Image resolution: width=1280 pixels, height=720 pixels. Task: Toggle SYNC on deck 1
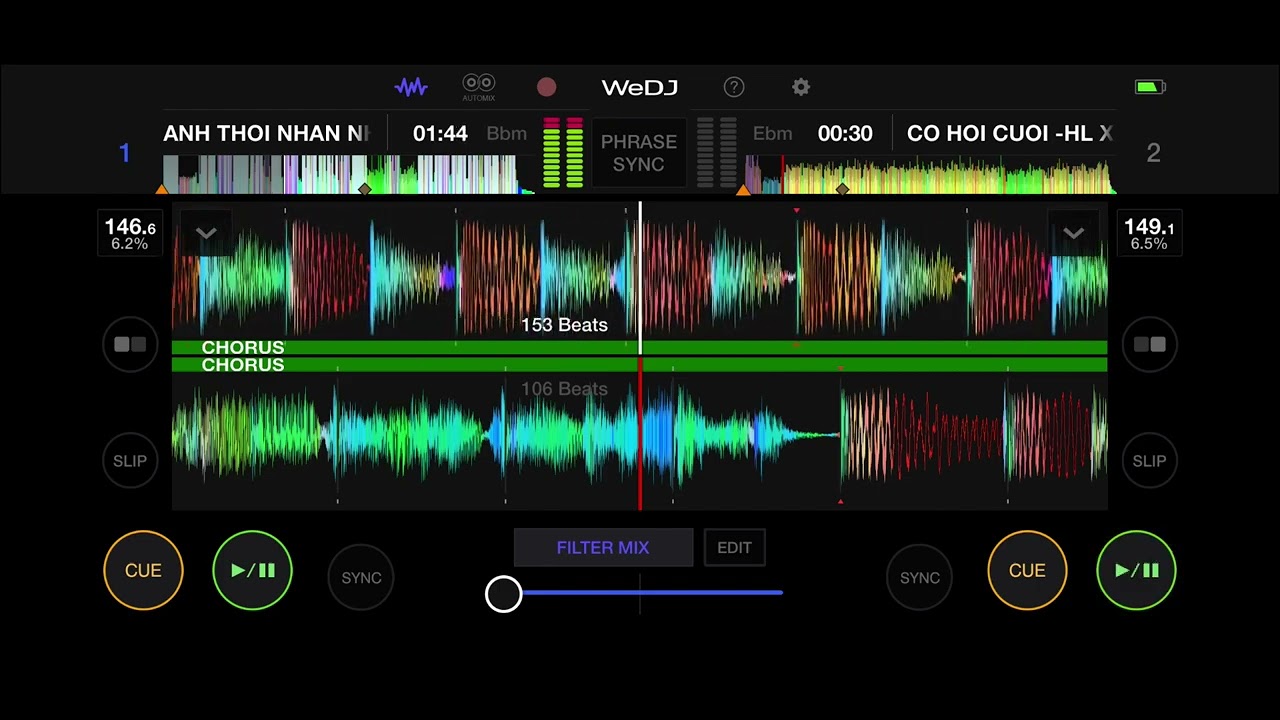361,577
